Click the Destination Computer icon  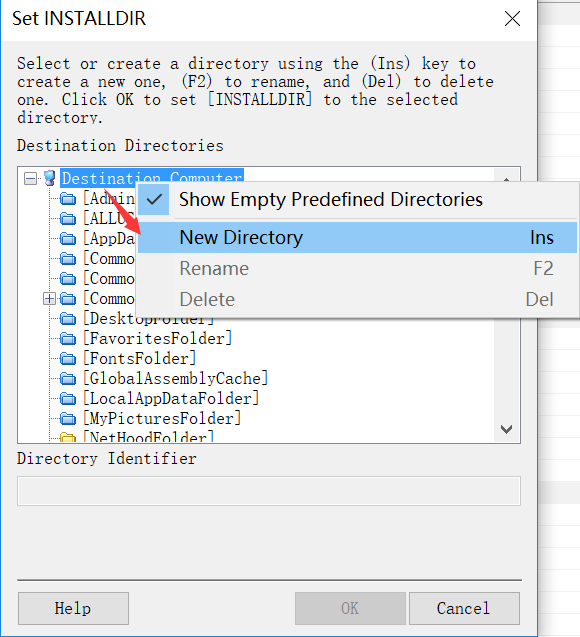50,178
